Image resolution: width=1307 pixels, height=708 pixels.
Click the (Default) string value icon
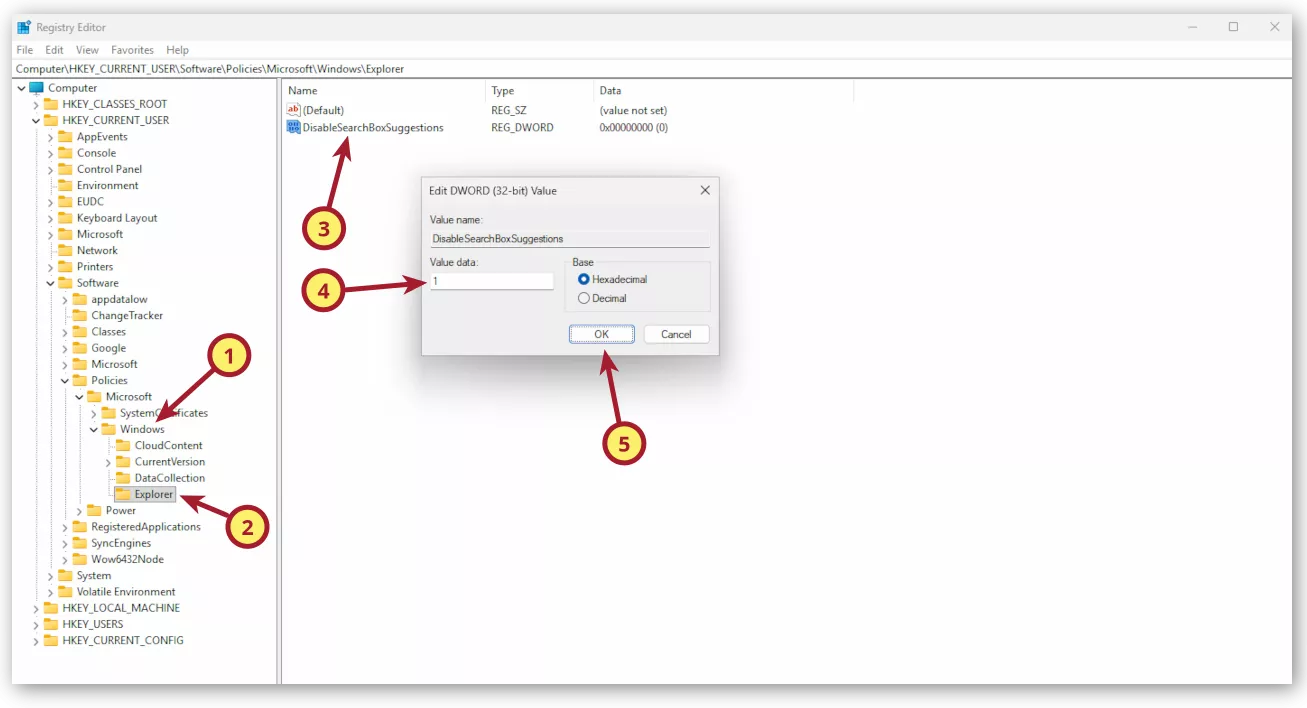293,110
